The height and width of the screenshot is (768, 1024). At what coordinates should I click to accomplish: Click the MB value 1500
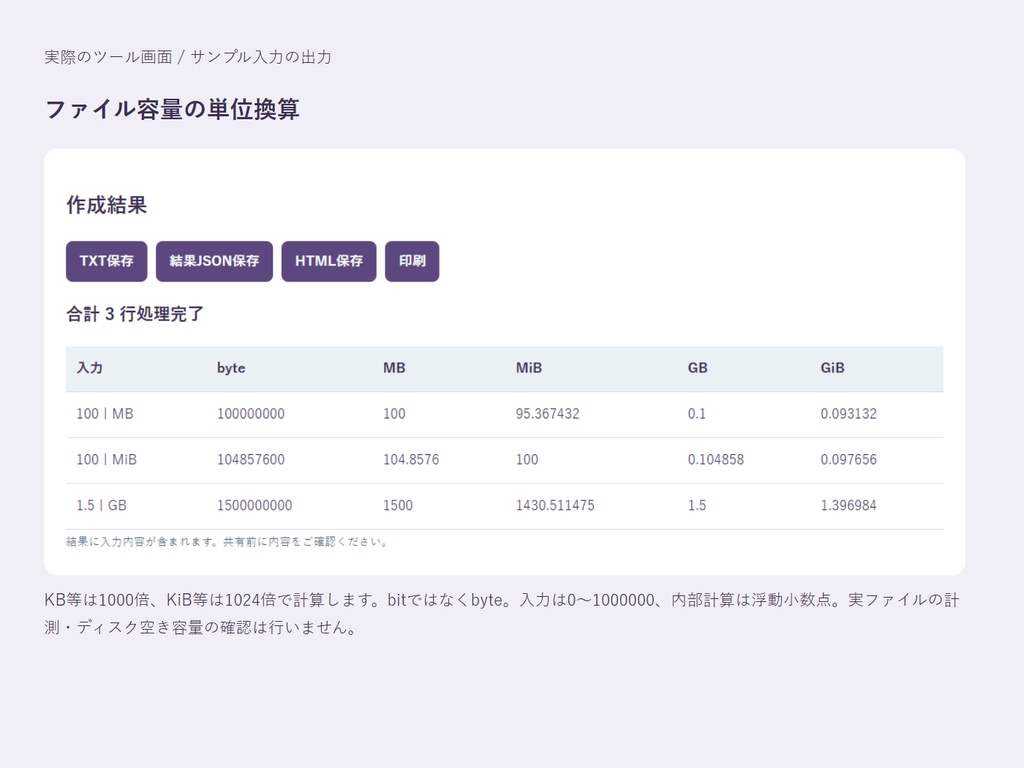(398, 505)
